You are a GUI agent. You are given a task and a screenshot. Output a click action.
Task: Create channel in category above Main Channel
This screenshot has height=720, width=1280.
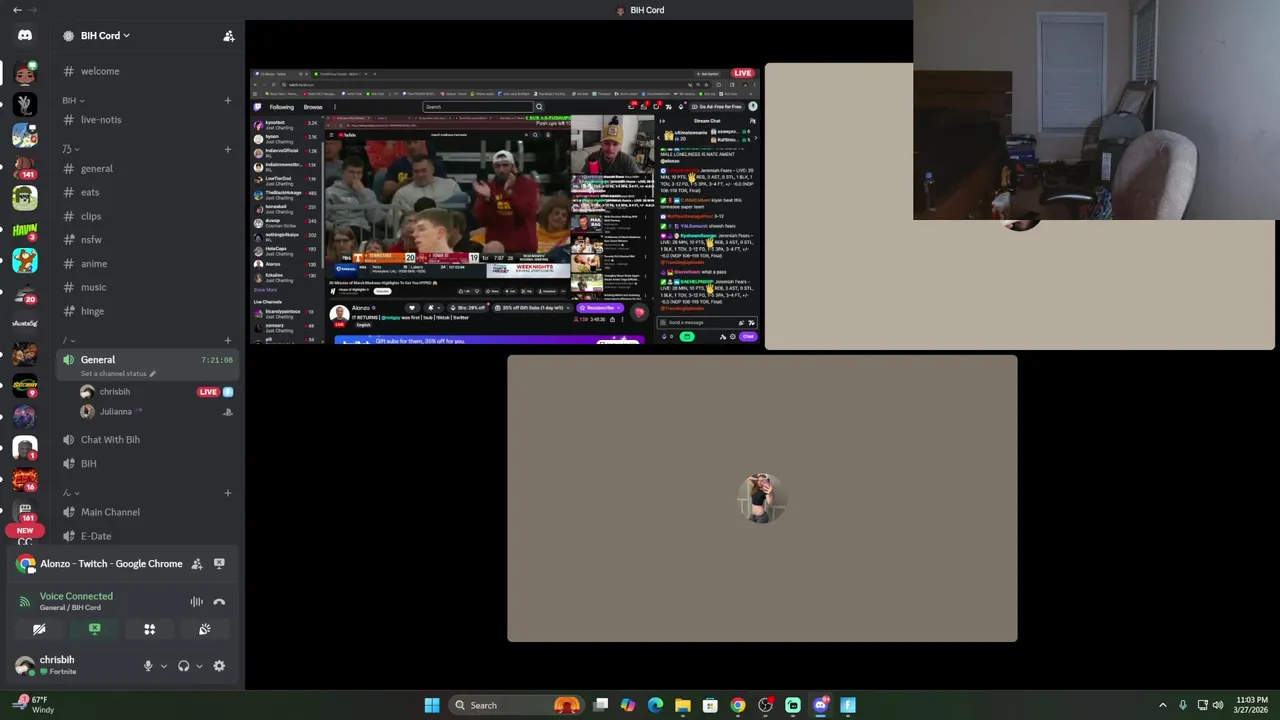[x=227, y=493]
